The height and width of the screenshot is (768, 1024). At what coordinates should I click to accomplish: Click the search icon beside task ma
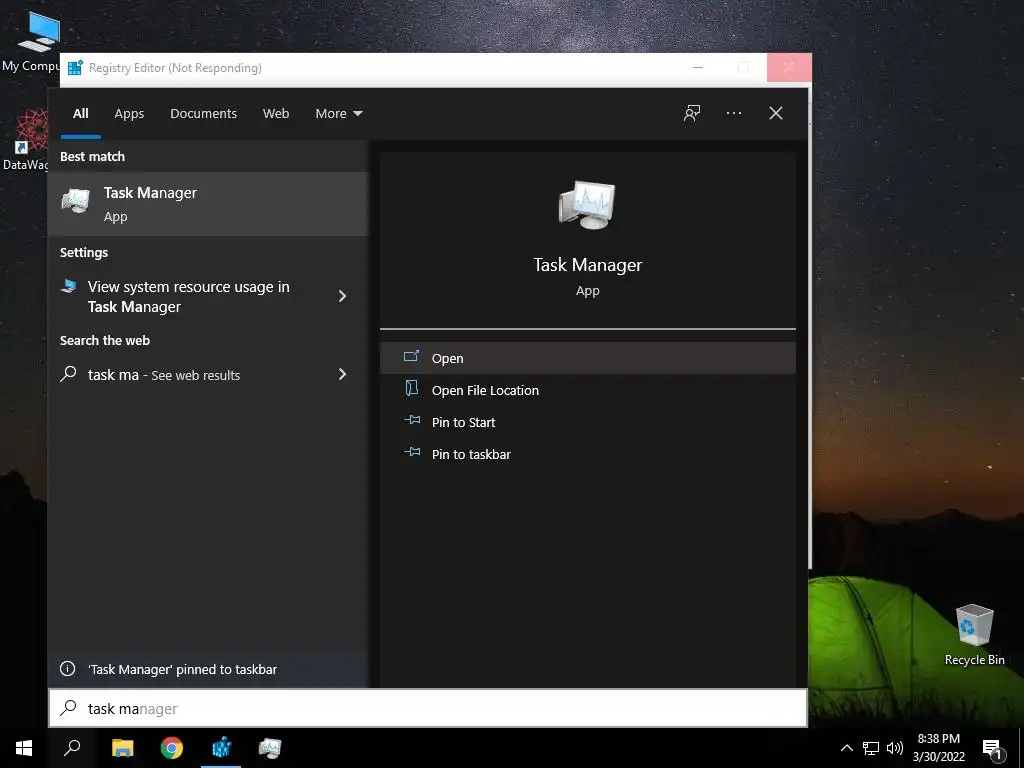(68, 374)
